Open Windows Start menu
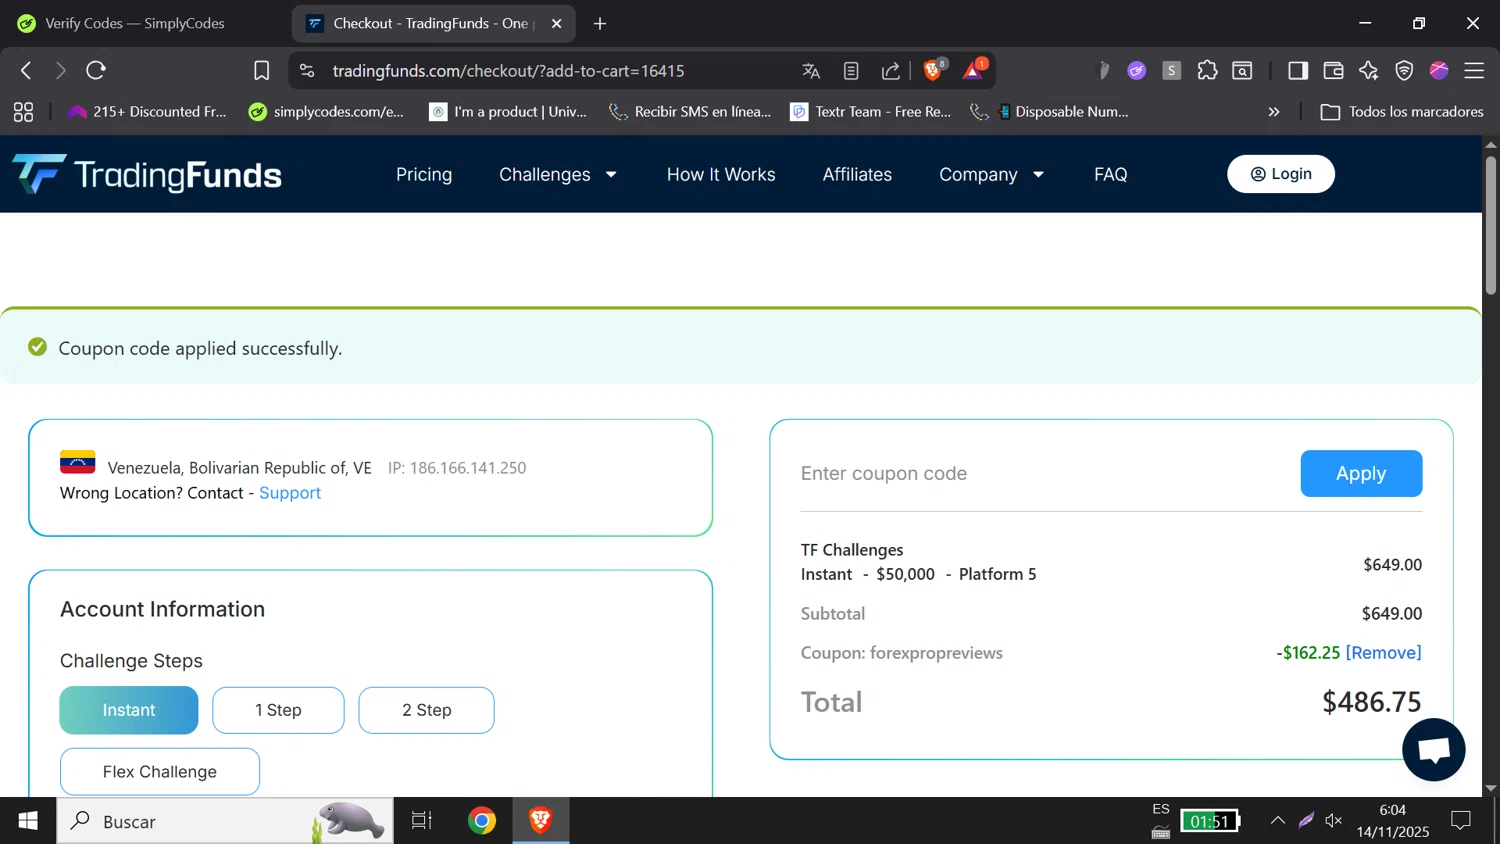Image resolution: width=1500 pixels, height=844 pixels. [x=28, y=821]
